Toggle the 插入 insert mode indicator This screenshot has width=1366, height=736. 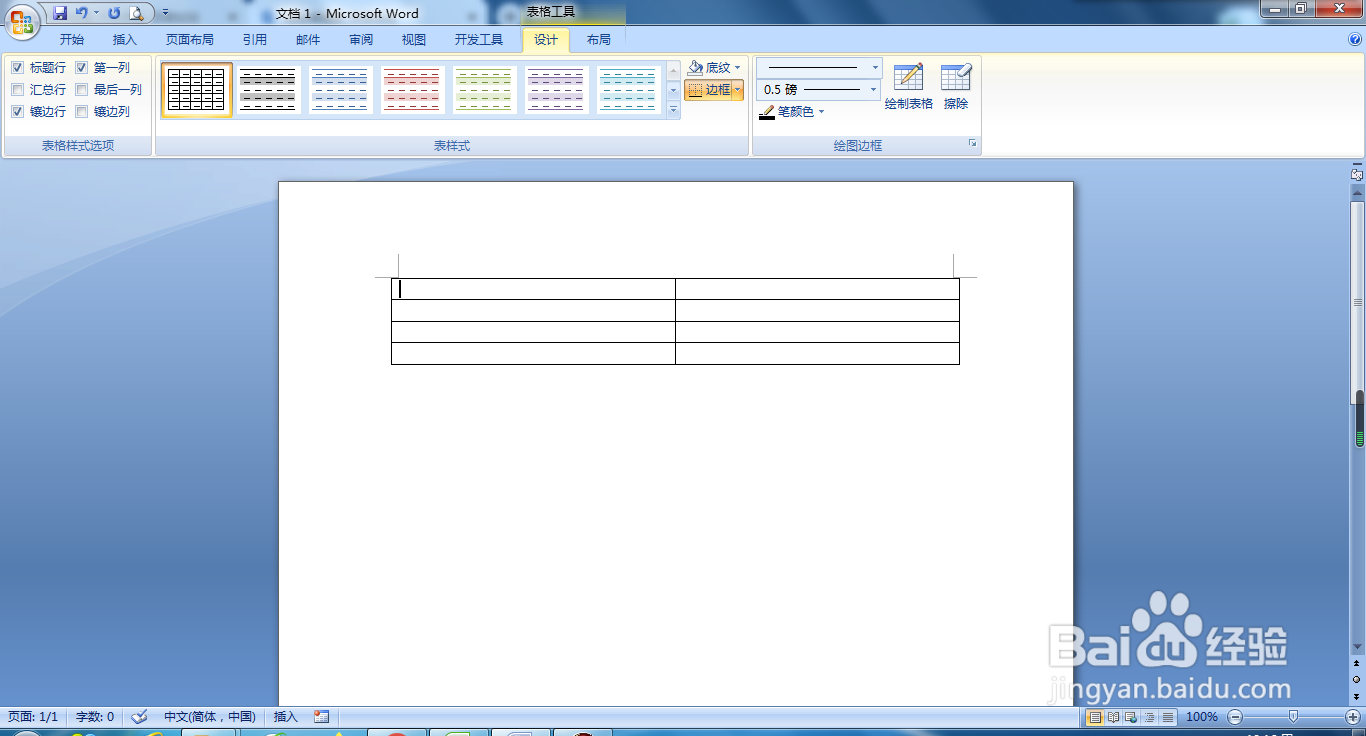coord(286,717)
